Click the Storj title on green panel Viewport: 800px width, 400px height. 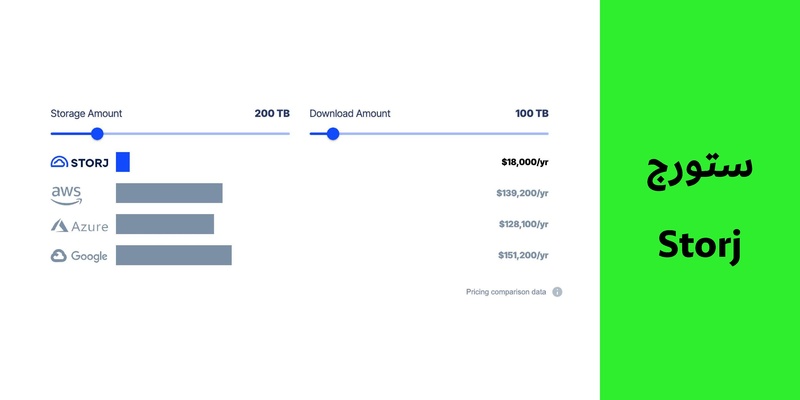click(700, 246)
